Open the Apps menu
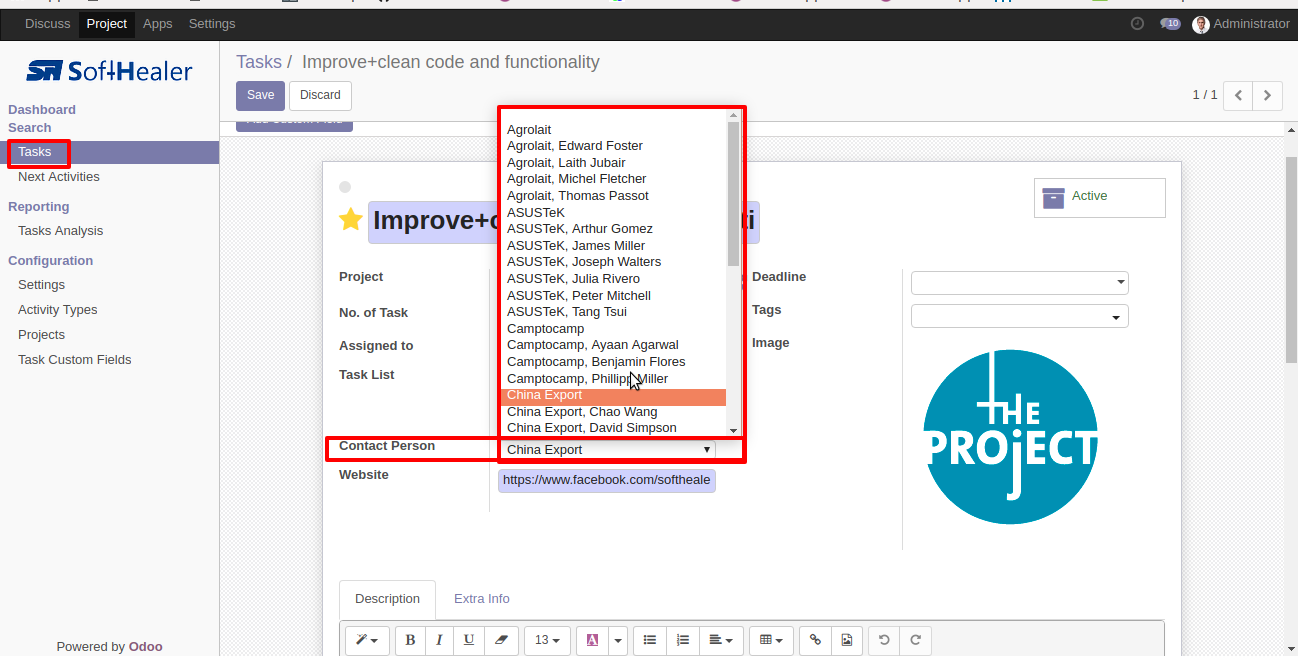This screenshot has height=656, width=1298. pos(158,24)
